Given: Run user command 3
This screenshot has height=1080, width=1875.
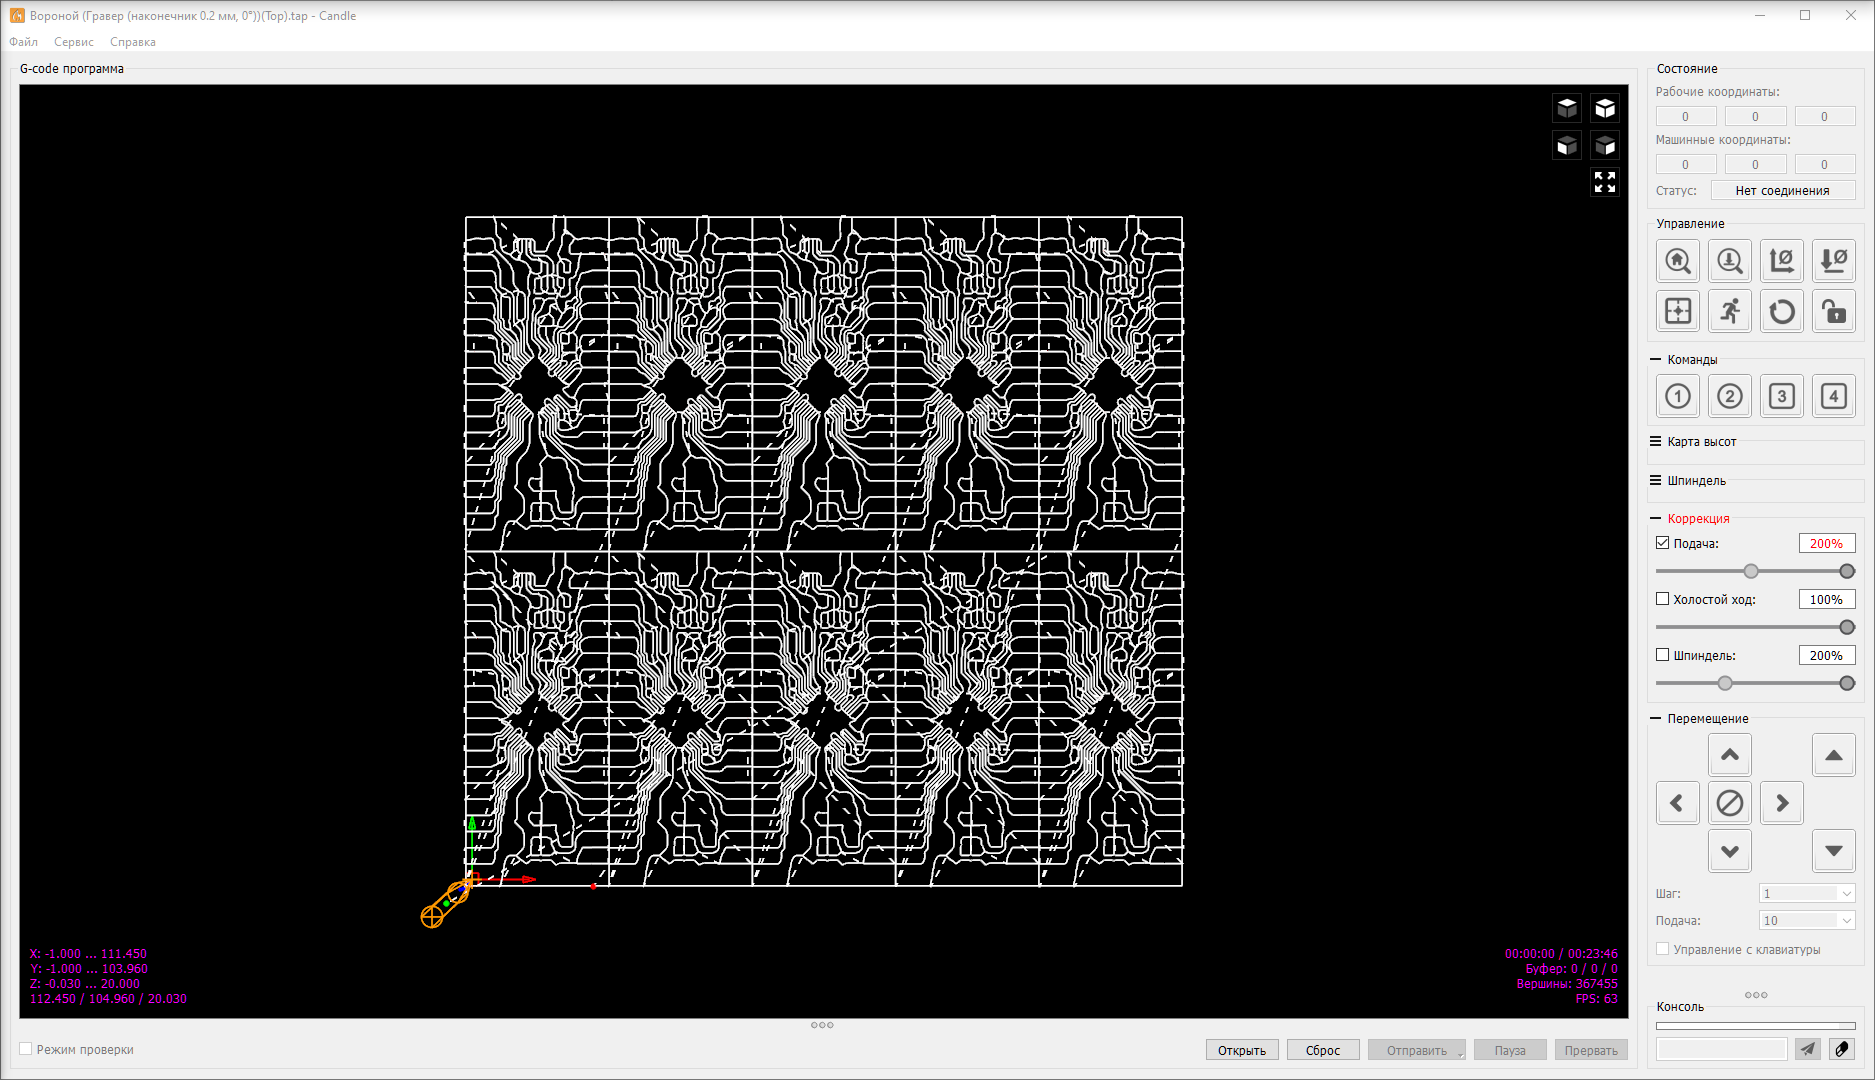Looking at the screenshot, I should (1782, 396).
